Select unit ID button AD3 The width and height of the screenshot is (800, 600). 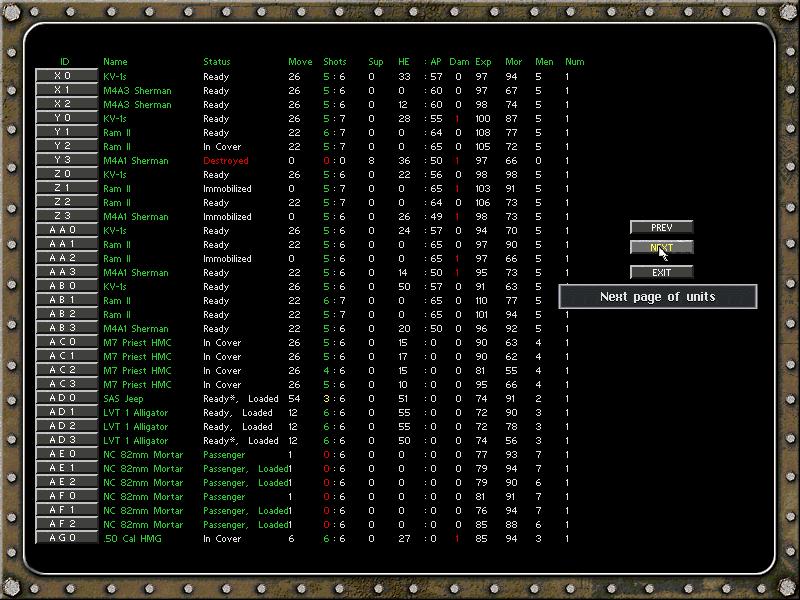[66, 441]
